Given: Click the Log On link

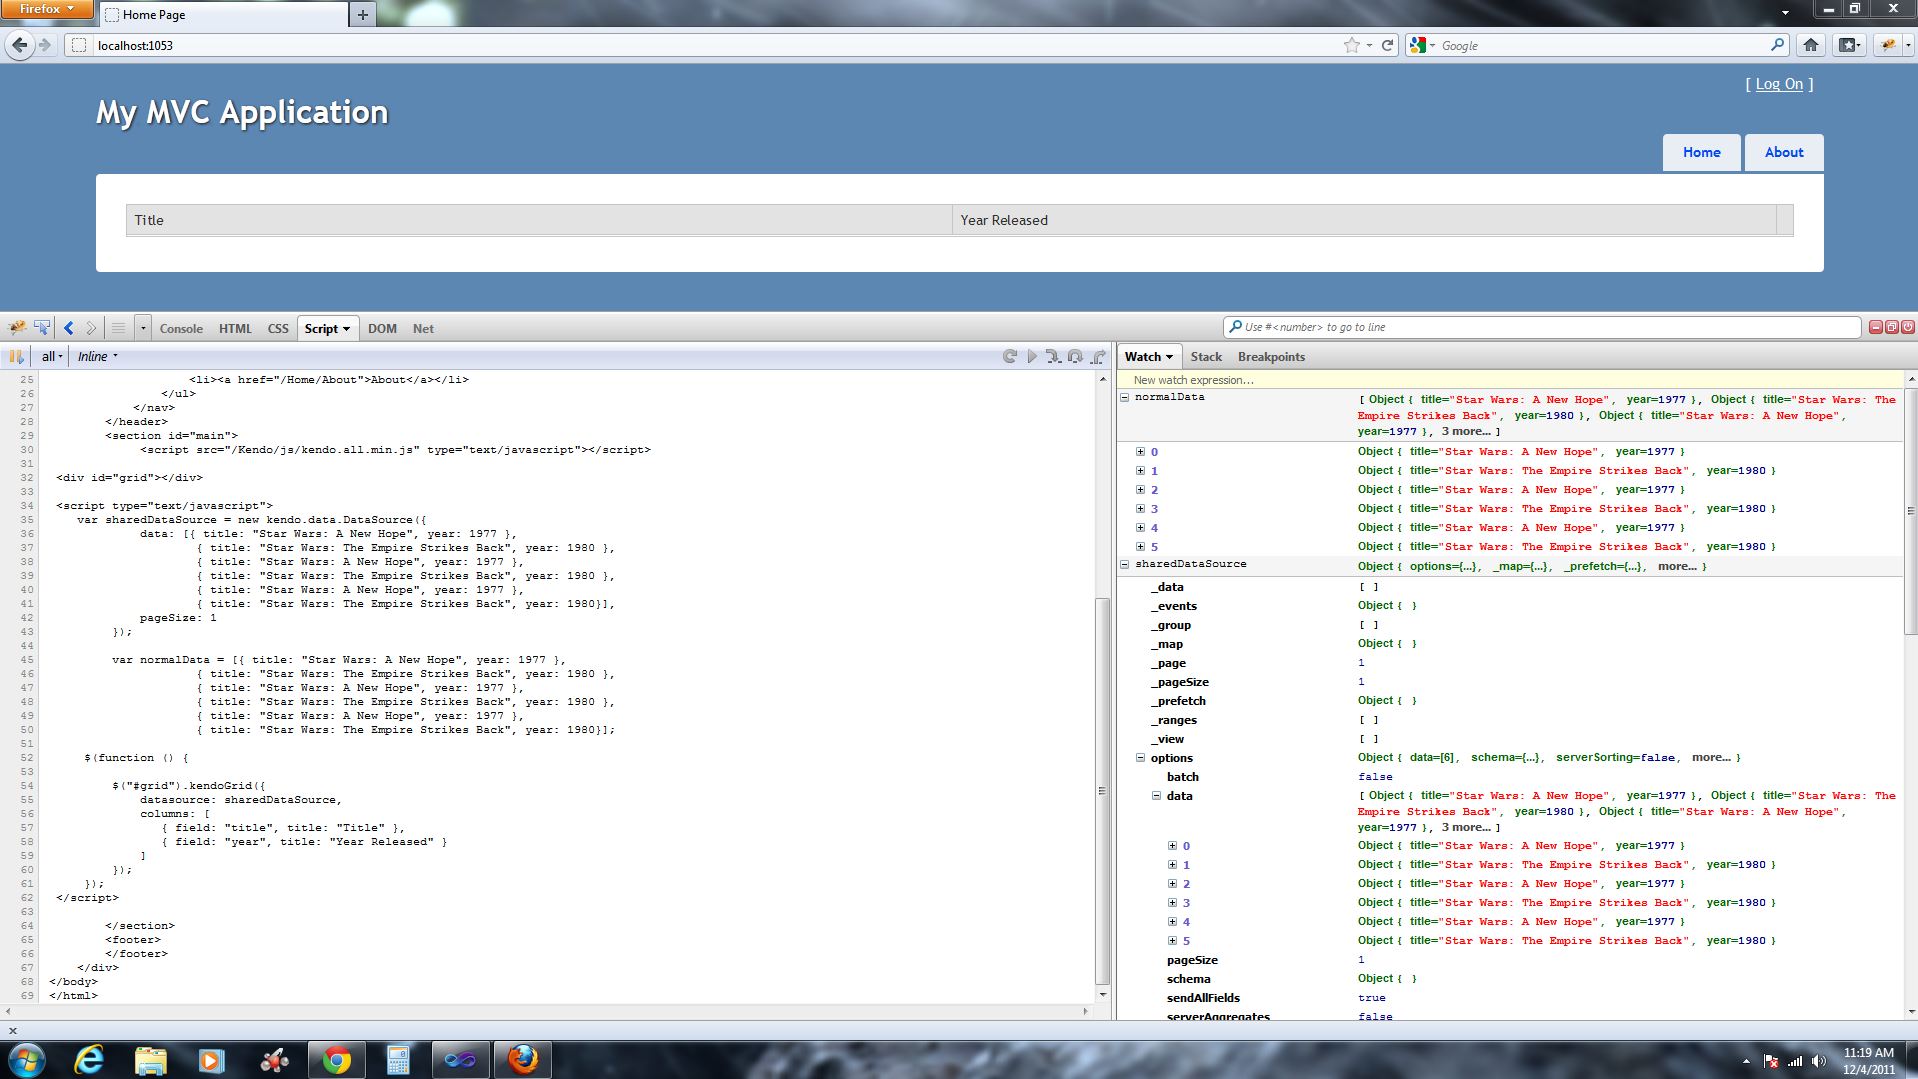Looking at the screenshot, I should [x=1779, y=84].
